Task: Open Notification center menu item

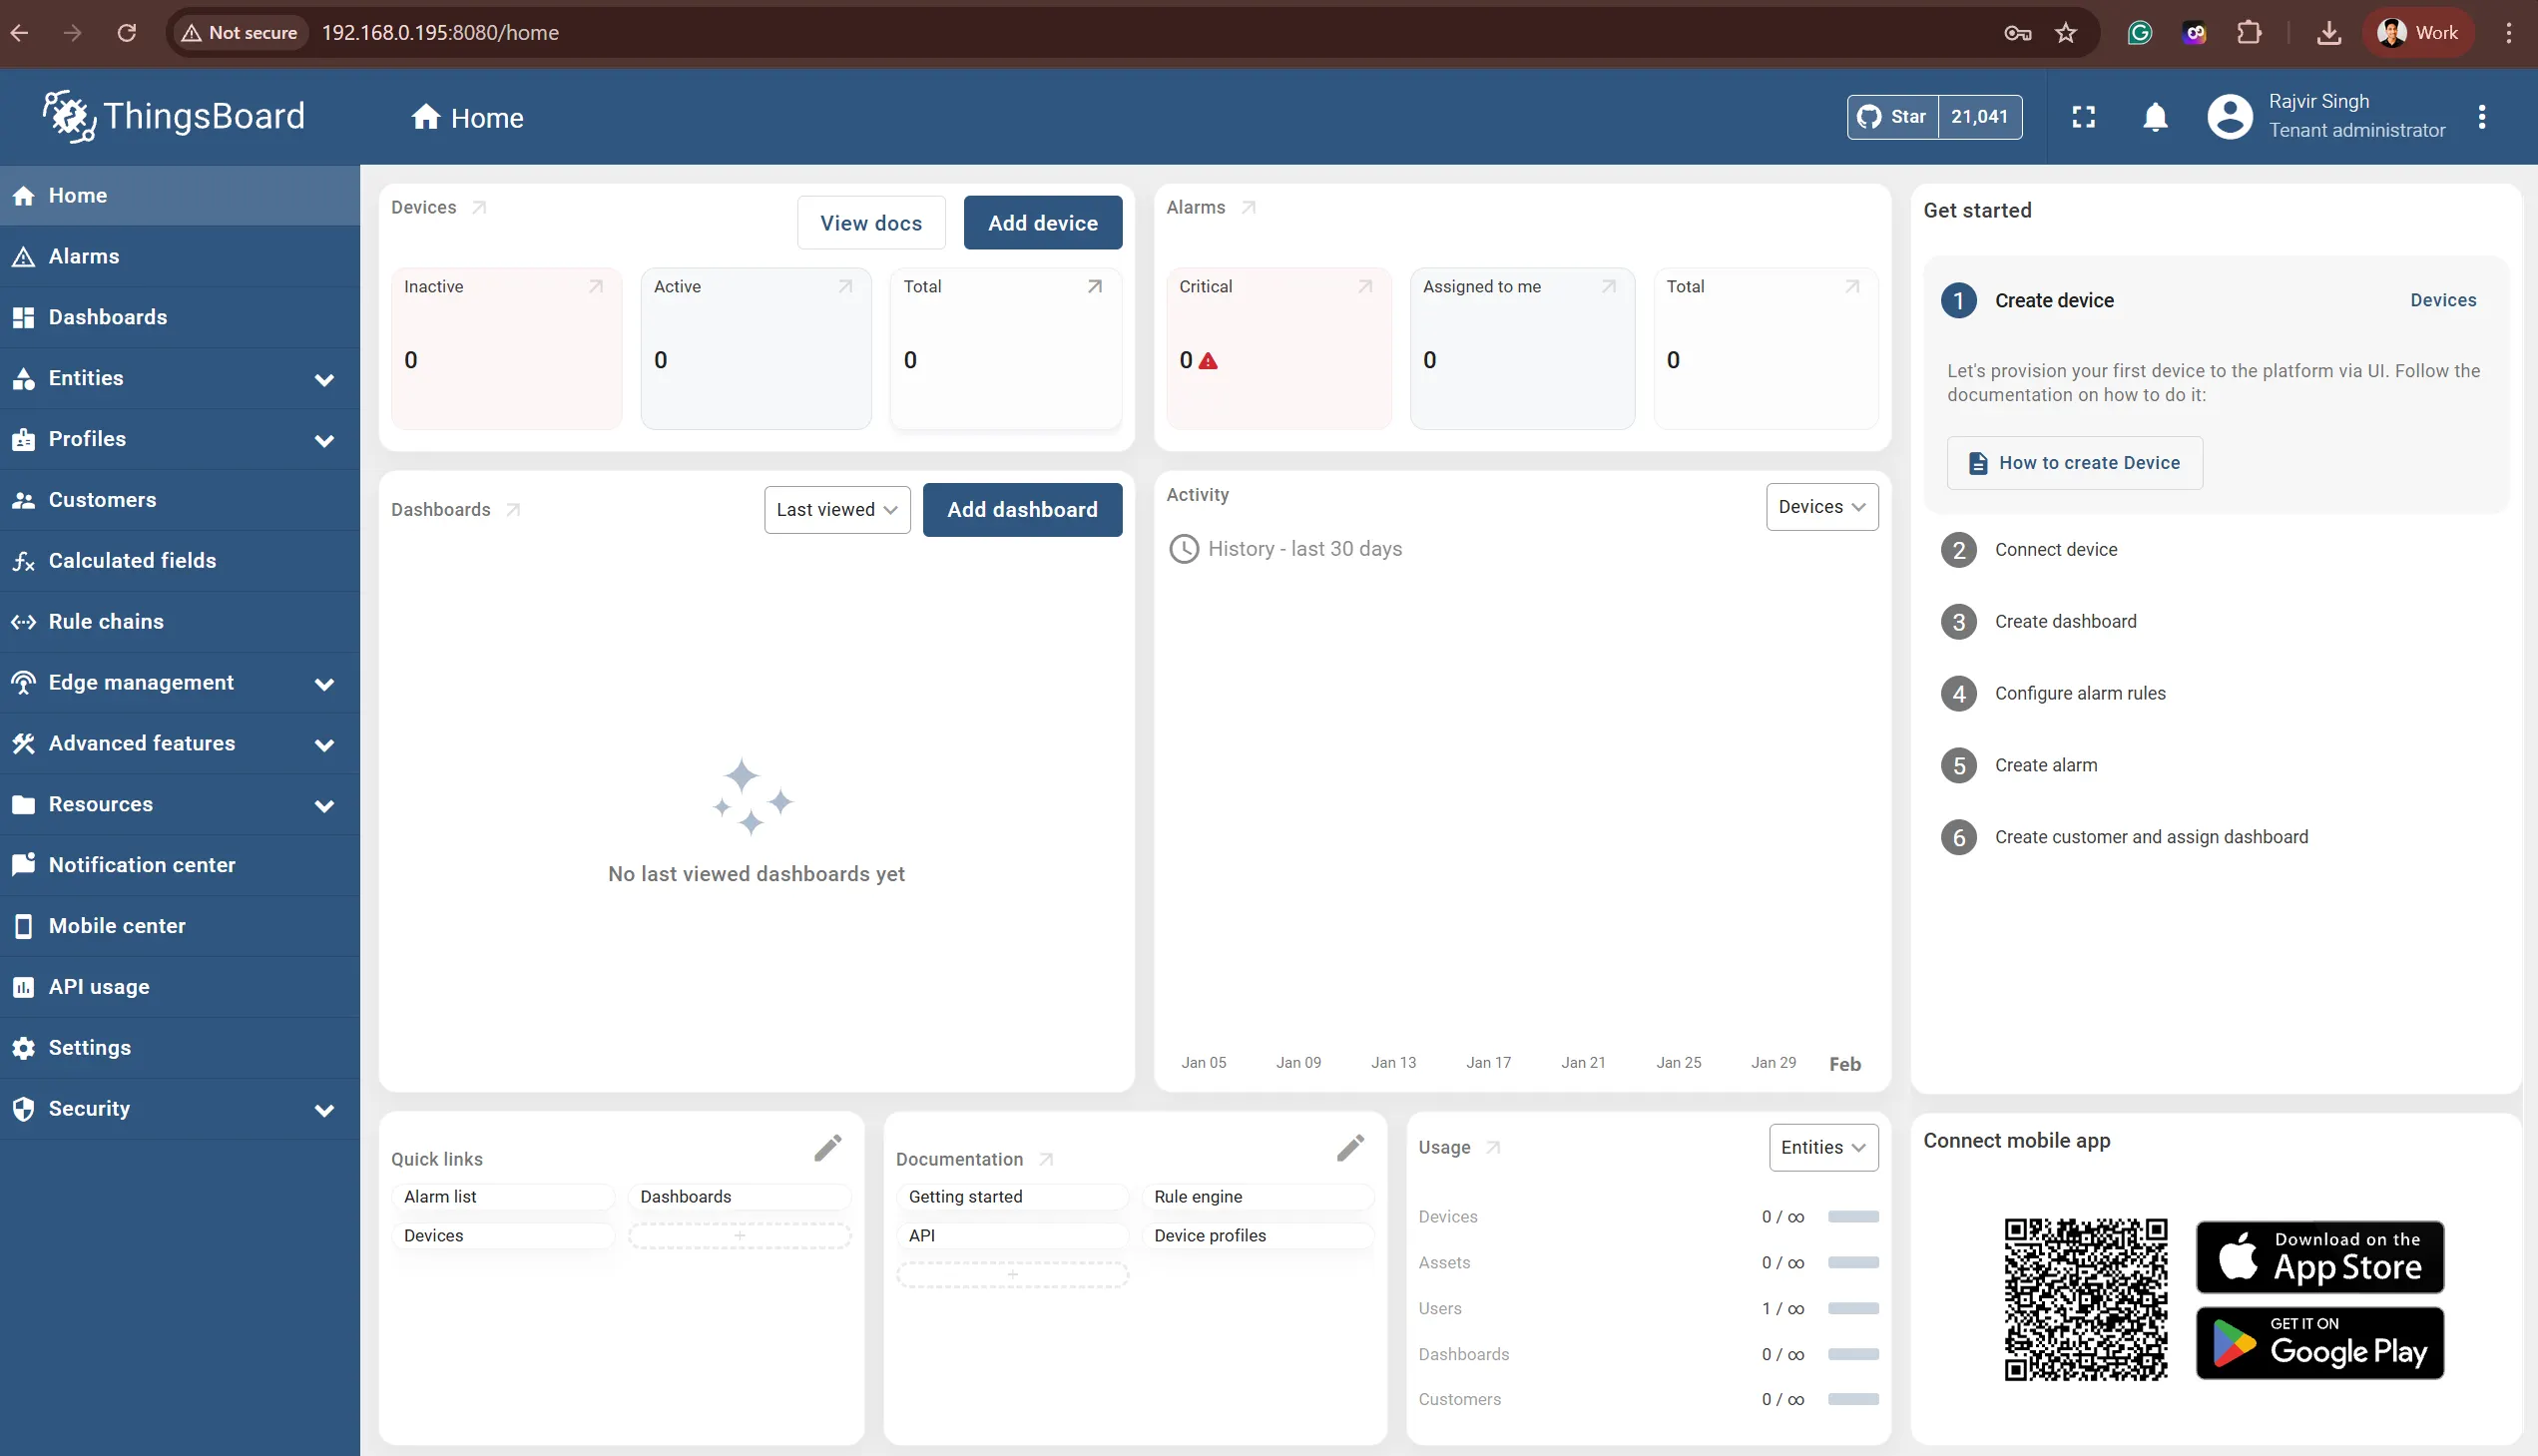Action: click(x=142, y=865)
